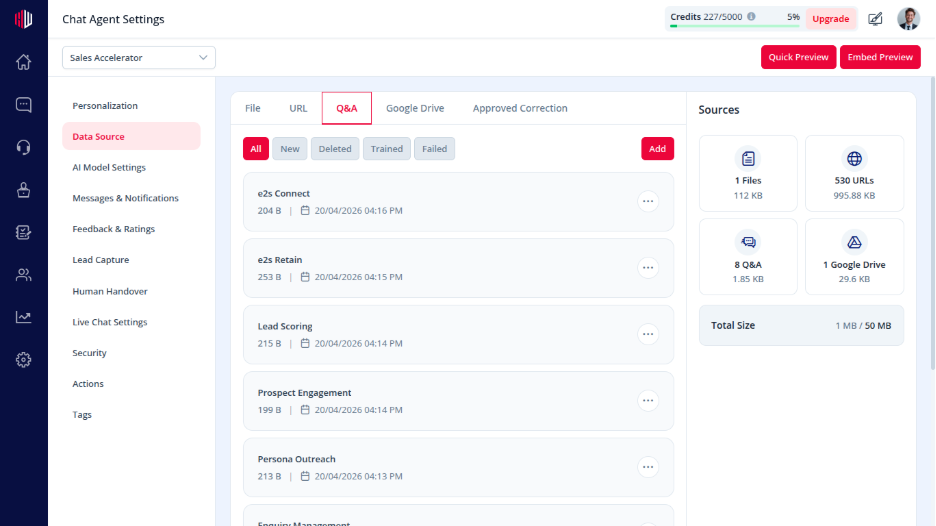Expand the Sales Accelerator agent dropdown
The height and width of the screenshot is (526, 936).
(x=138, y=58)
